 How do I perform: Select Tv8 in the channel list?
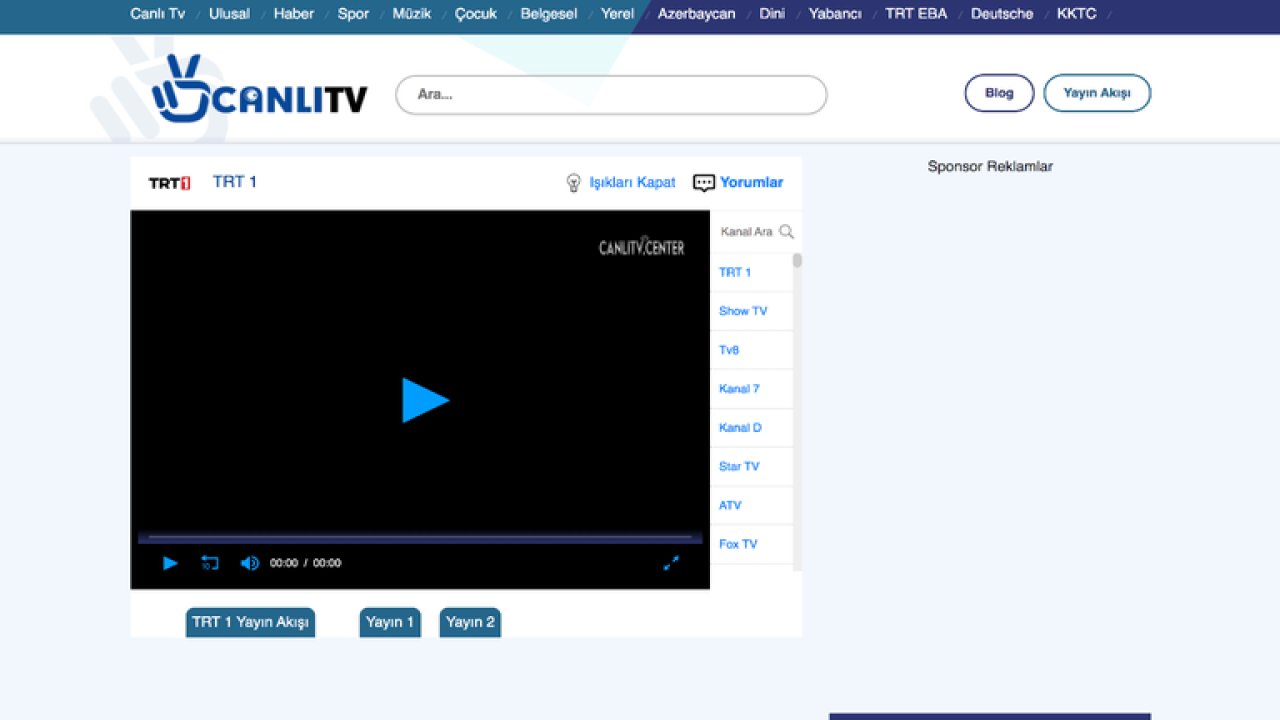click(751, 350)
